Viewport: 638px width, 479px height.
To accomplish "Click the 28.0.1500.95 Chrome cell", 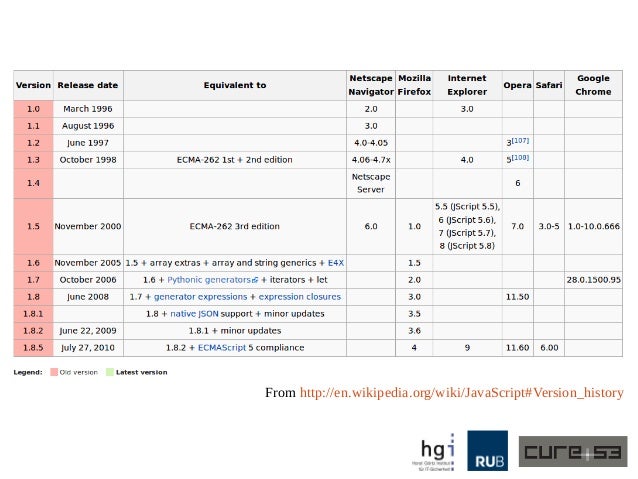I will click(593, 280).
